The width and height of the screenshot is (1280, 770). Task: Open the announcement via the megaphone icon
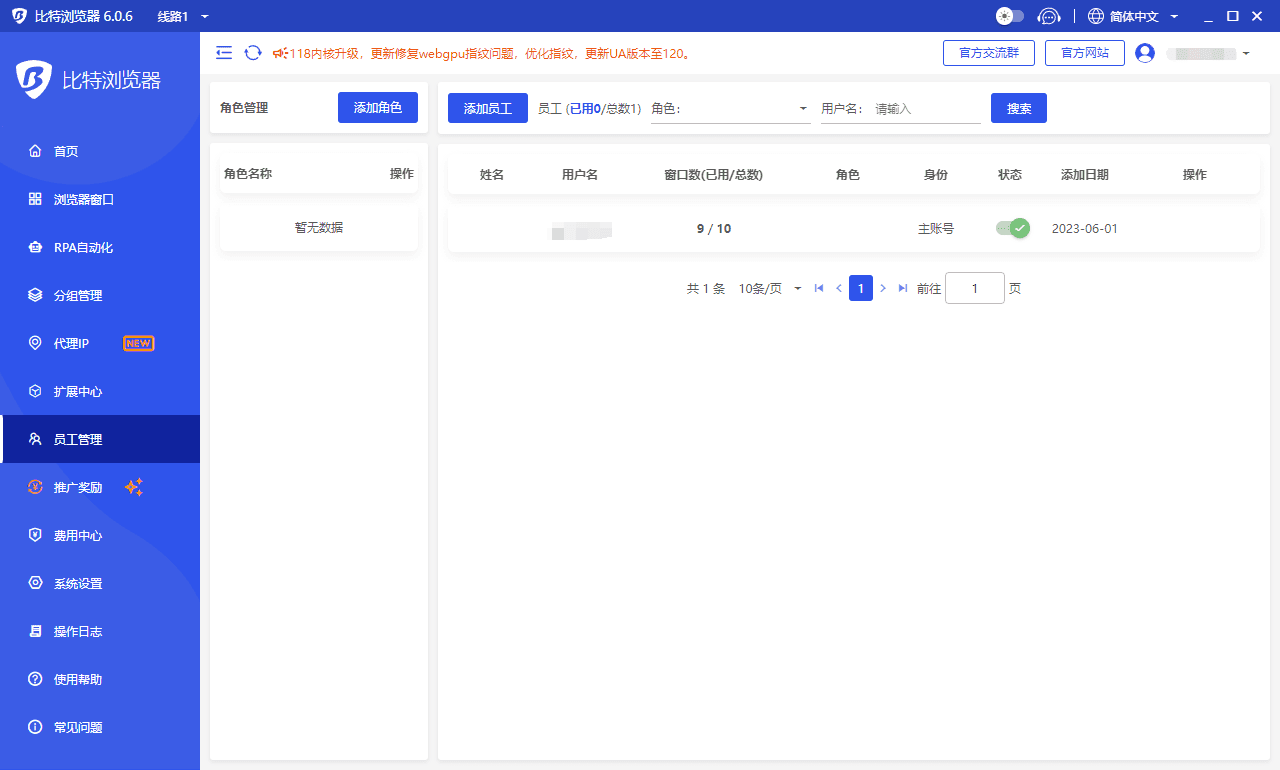pyautogui.click(x=282, y=52)
